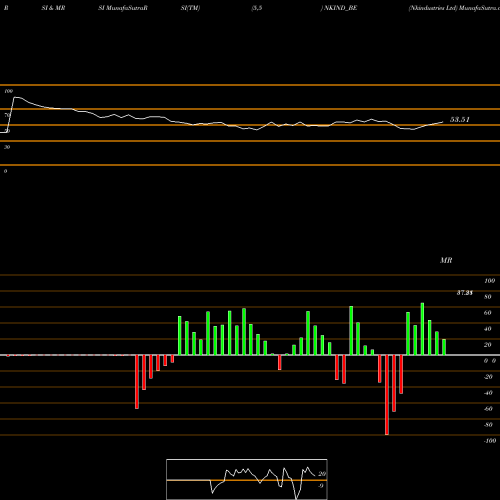Click the MR axis label 60

488,313
